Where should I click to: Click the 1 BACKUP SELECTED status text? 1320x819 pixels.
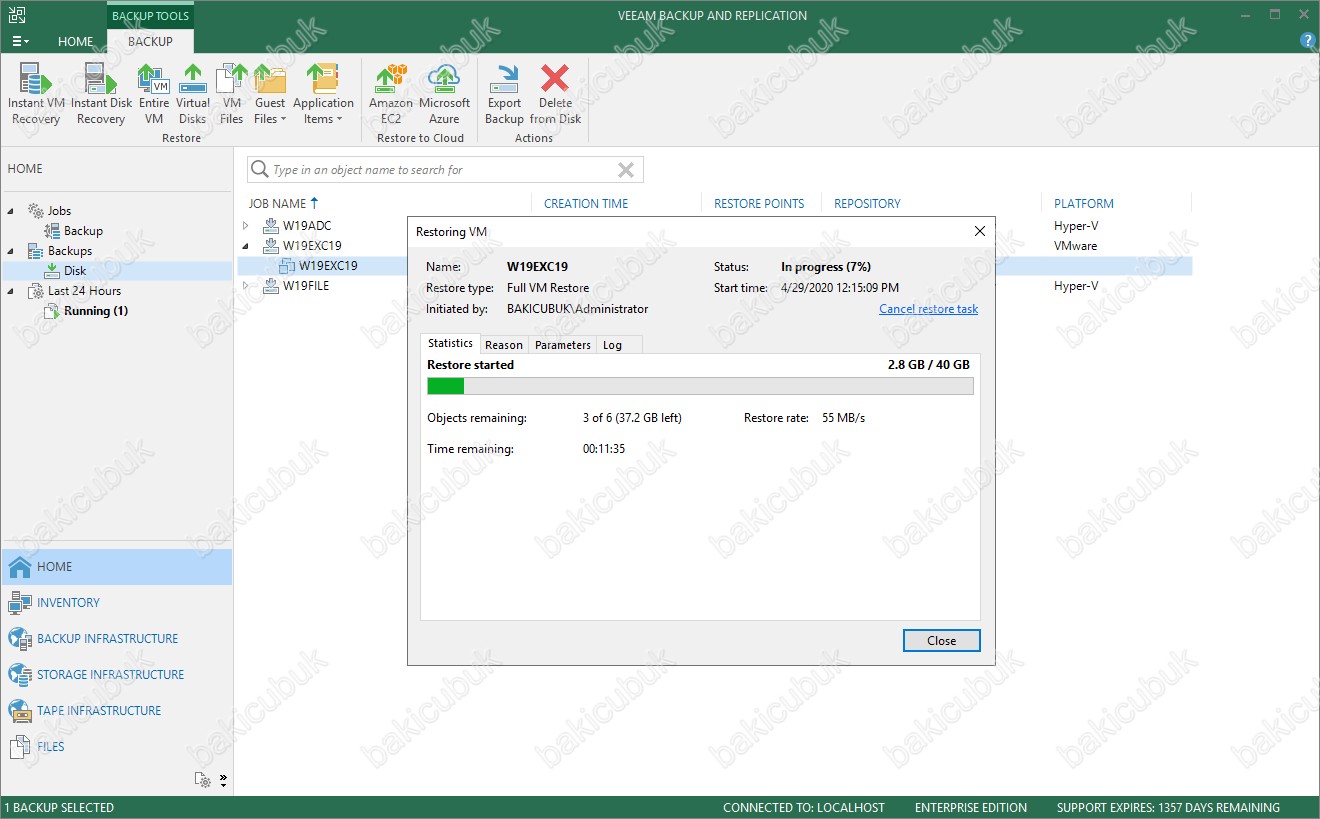tap(60, 808)
